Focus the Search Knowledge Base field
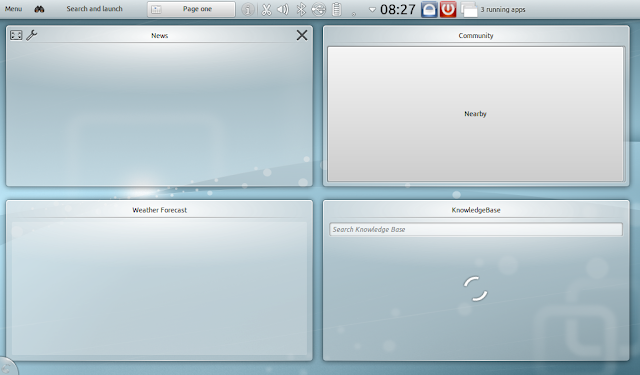This screenshot has height=375, width=640. pos(476,229)
